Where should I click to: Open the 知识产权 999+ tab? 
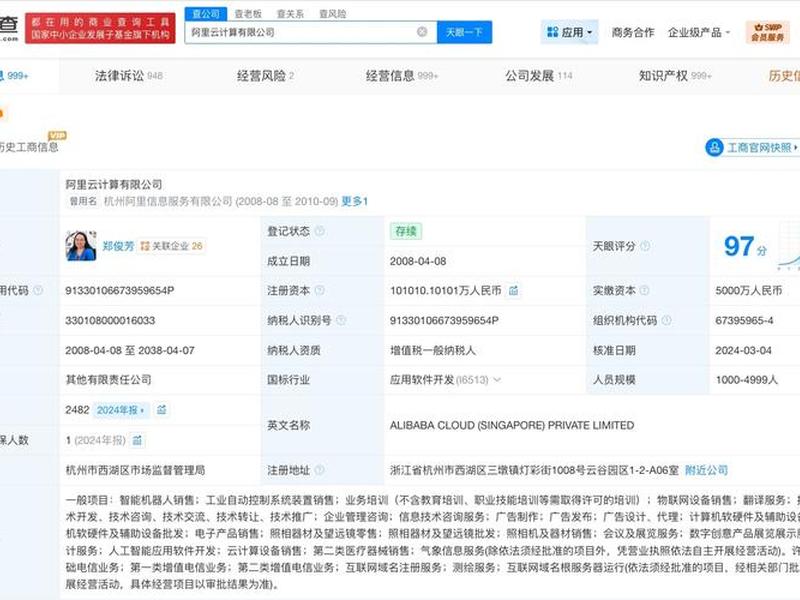(x=675, y=76)
